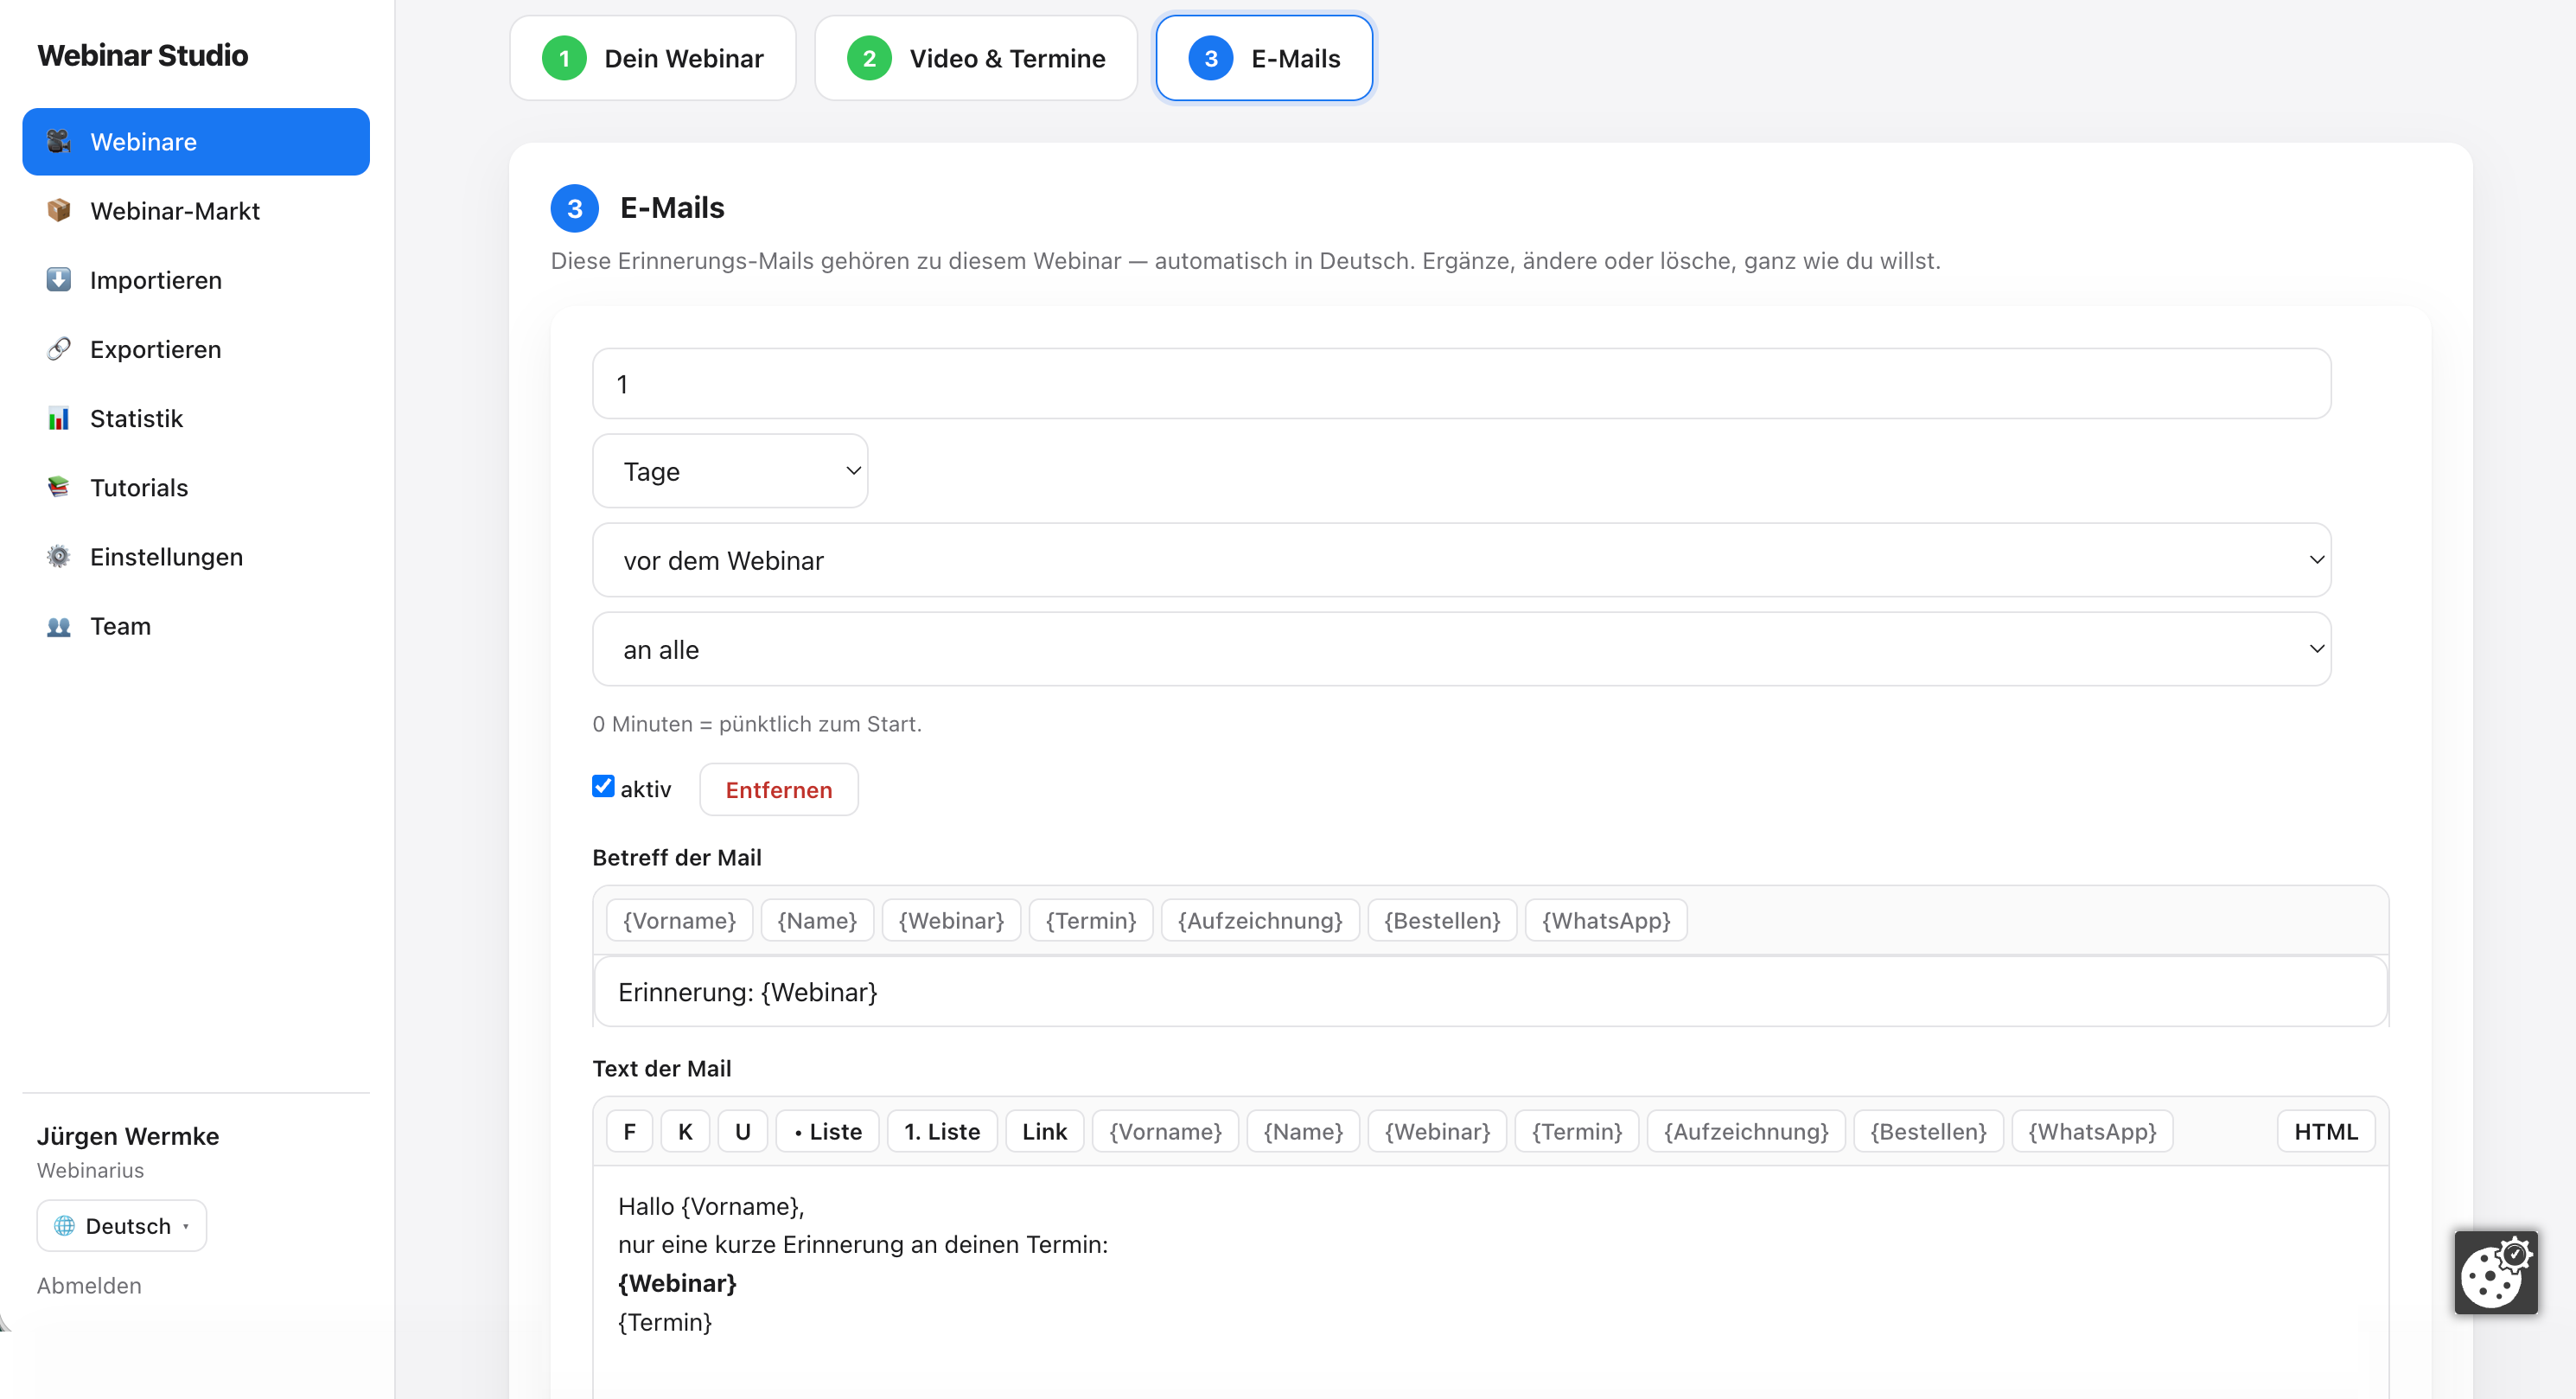Click the green step 1 circle
Image resolution: width=2576 pixels, height=1399 pixels.
pos(564,58)
